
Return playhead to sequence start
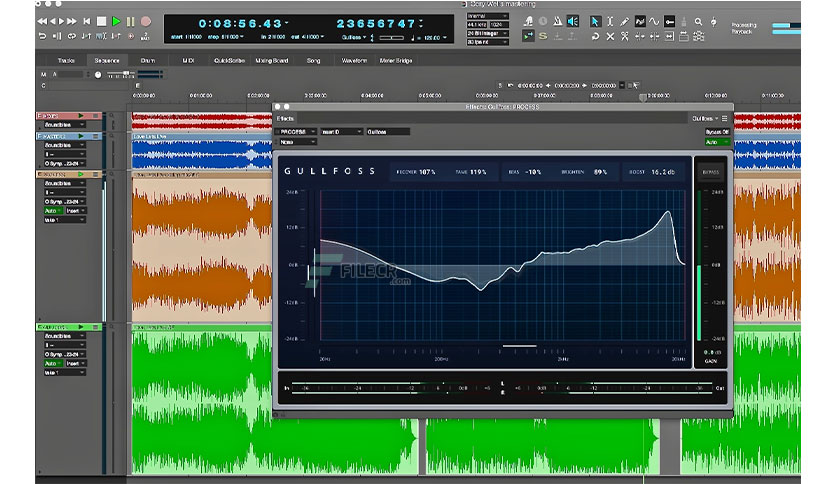[x=86, y=21]
